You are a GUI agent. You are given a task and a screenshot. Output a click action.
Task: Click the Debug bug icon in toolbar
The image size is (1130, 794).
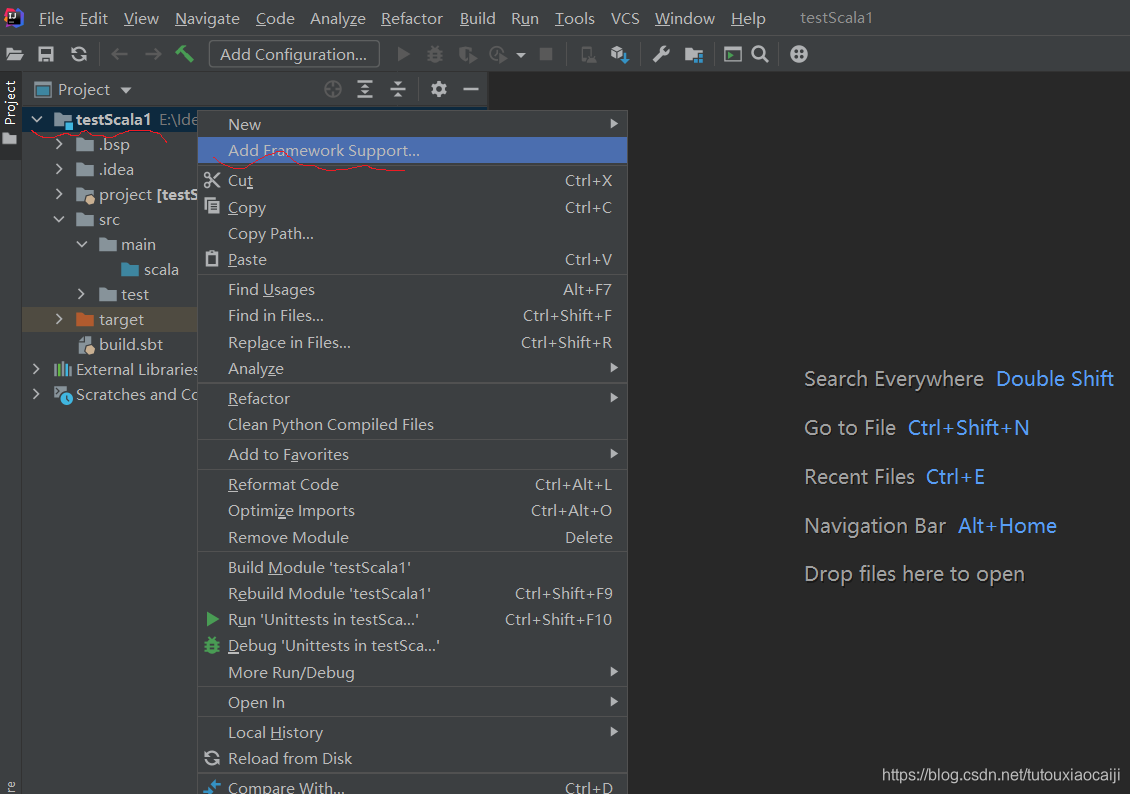tap(435, 54)
